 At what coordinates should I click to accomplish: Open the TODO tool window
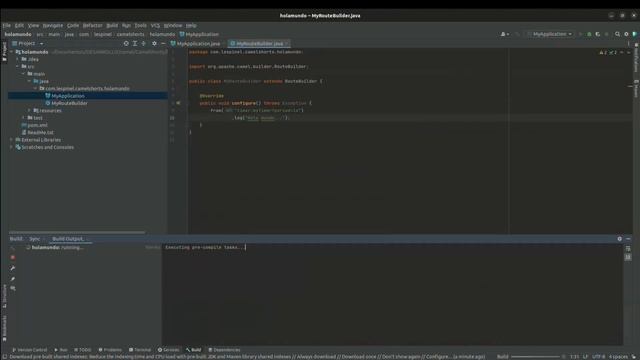(x=83, y=350)
